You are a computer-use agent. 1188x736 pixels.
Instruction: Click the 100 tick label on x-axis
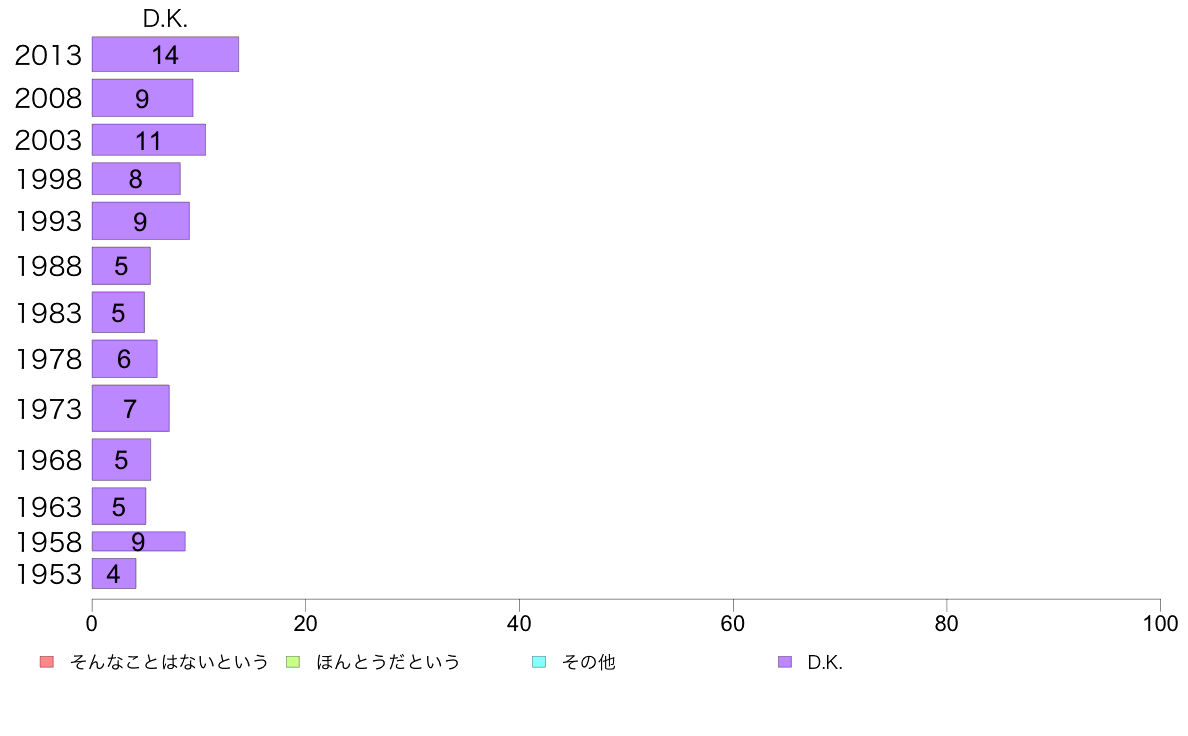point(1160,624)
